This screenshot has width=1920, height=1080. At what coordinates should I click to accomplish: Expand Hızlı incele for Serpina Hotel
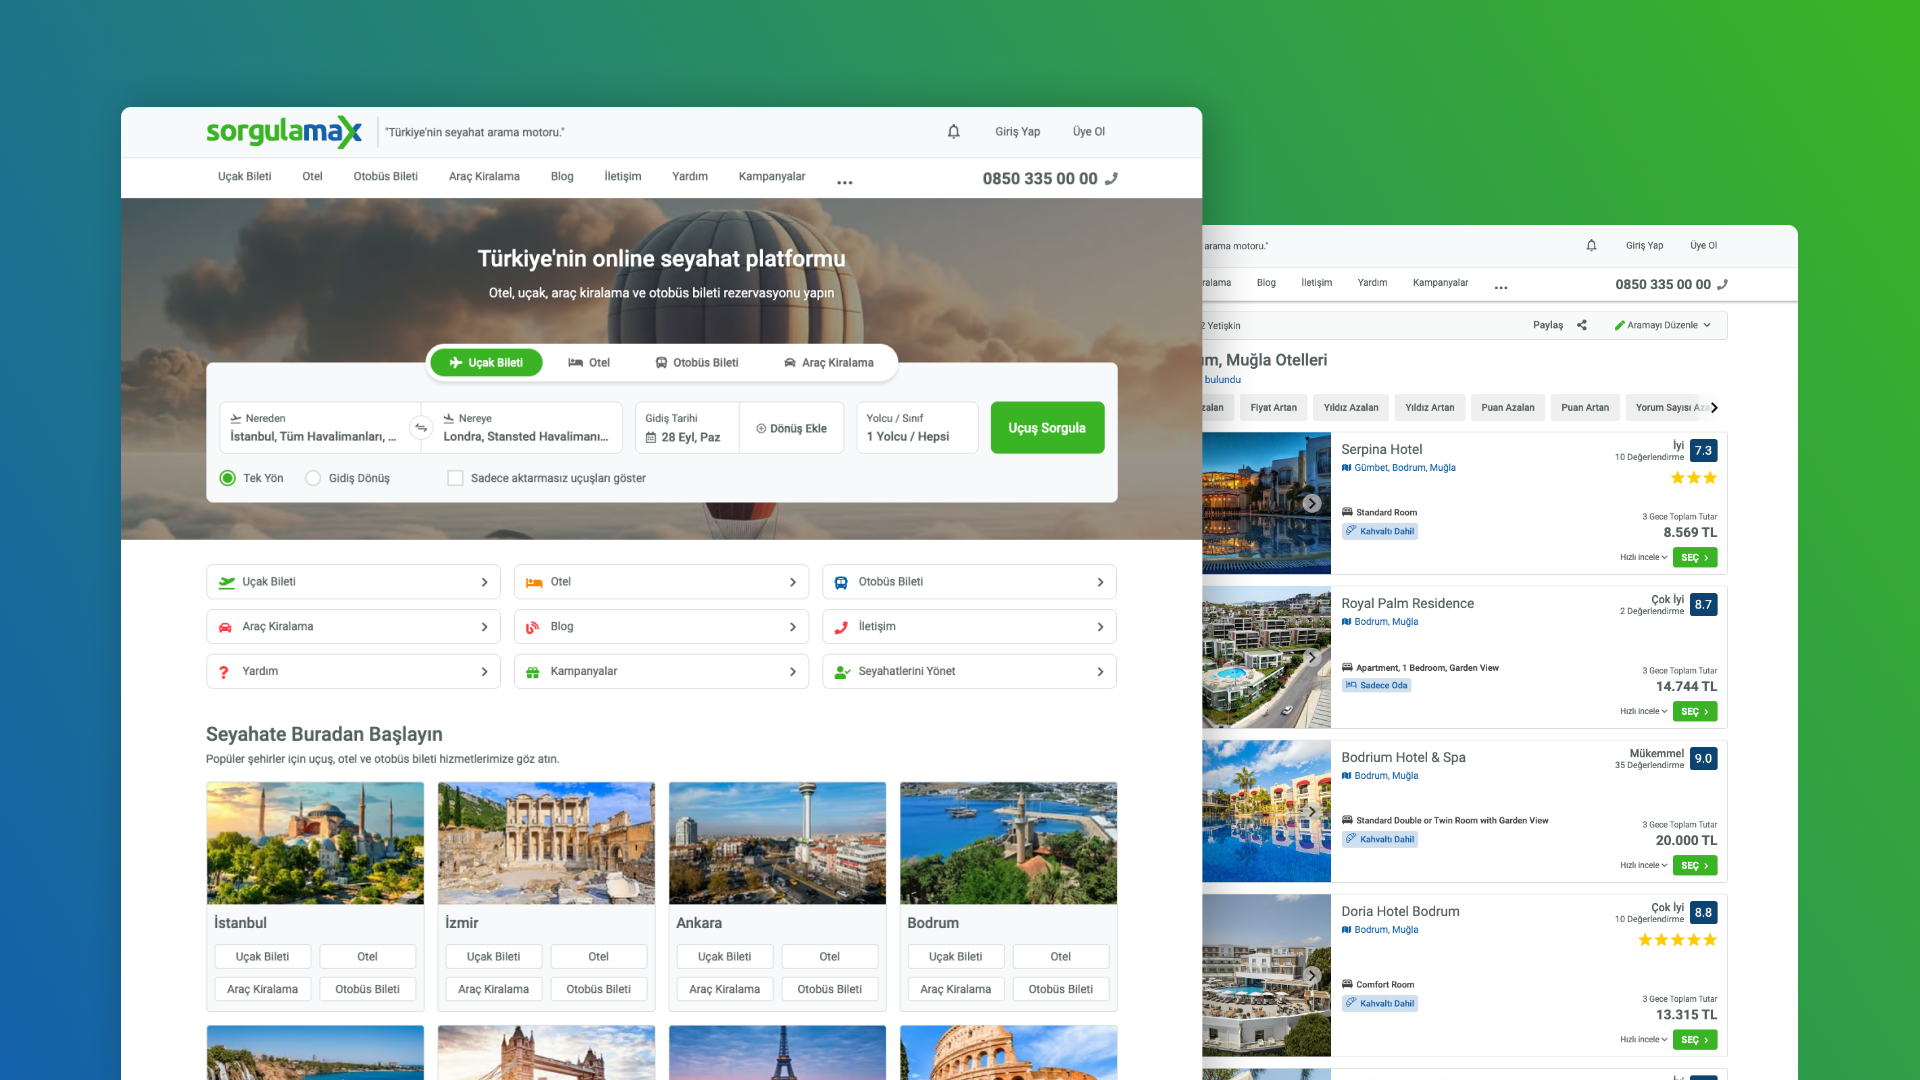[x=1643, y=558]
